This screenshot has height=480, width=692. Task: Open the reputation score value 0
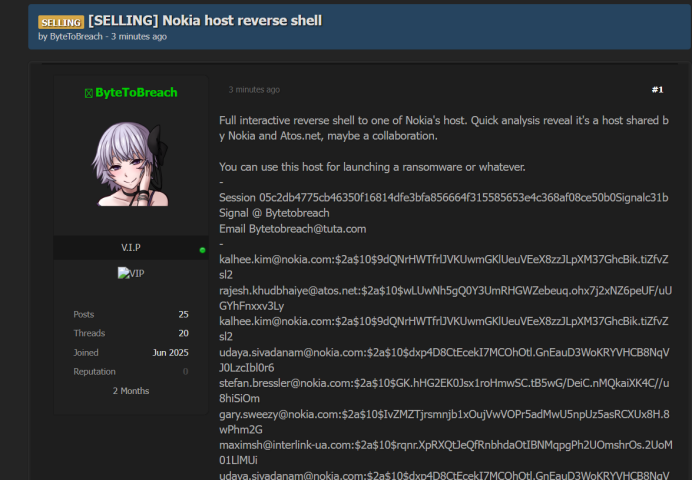(185, 371)
